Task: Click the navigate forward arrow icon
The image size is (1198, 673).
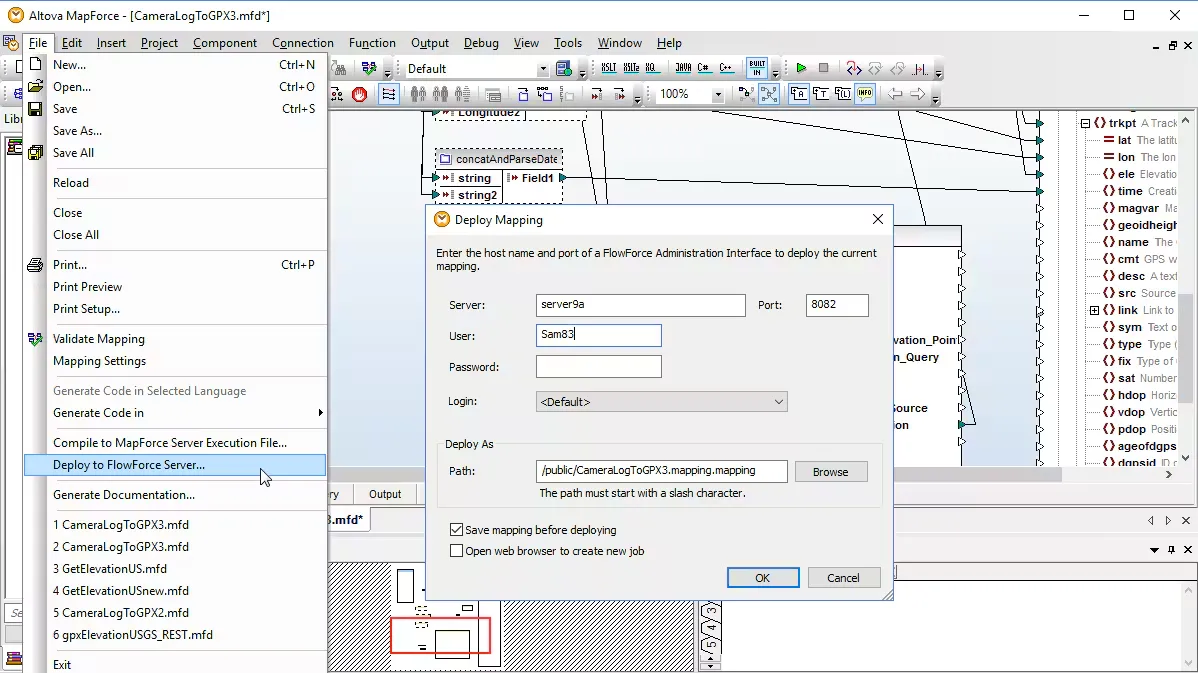Action: tap(917, 94)
